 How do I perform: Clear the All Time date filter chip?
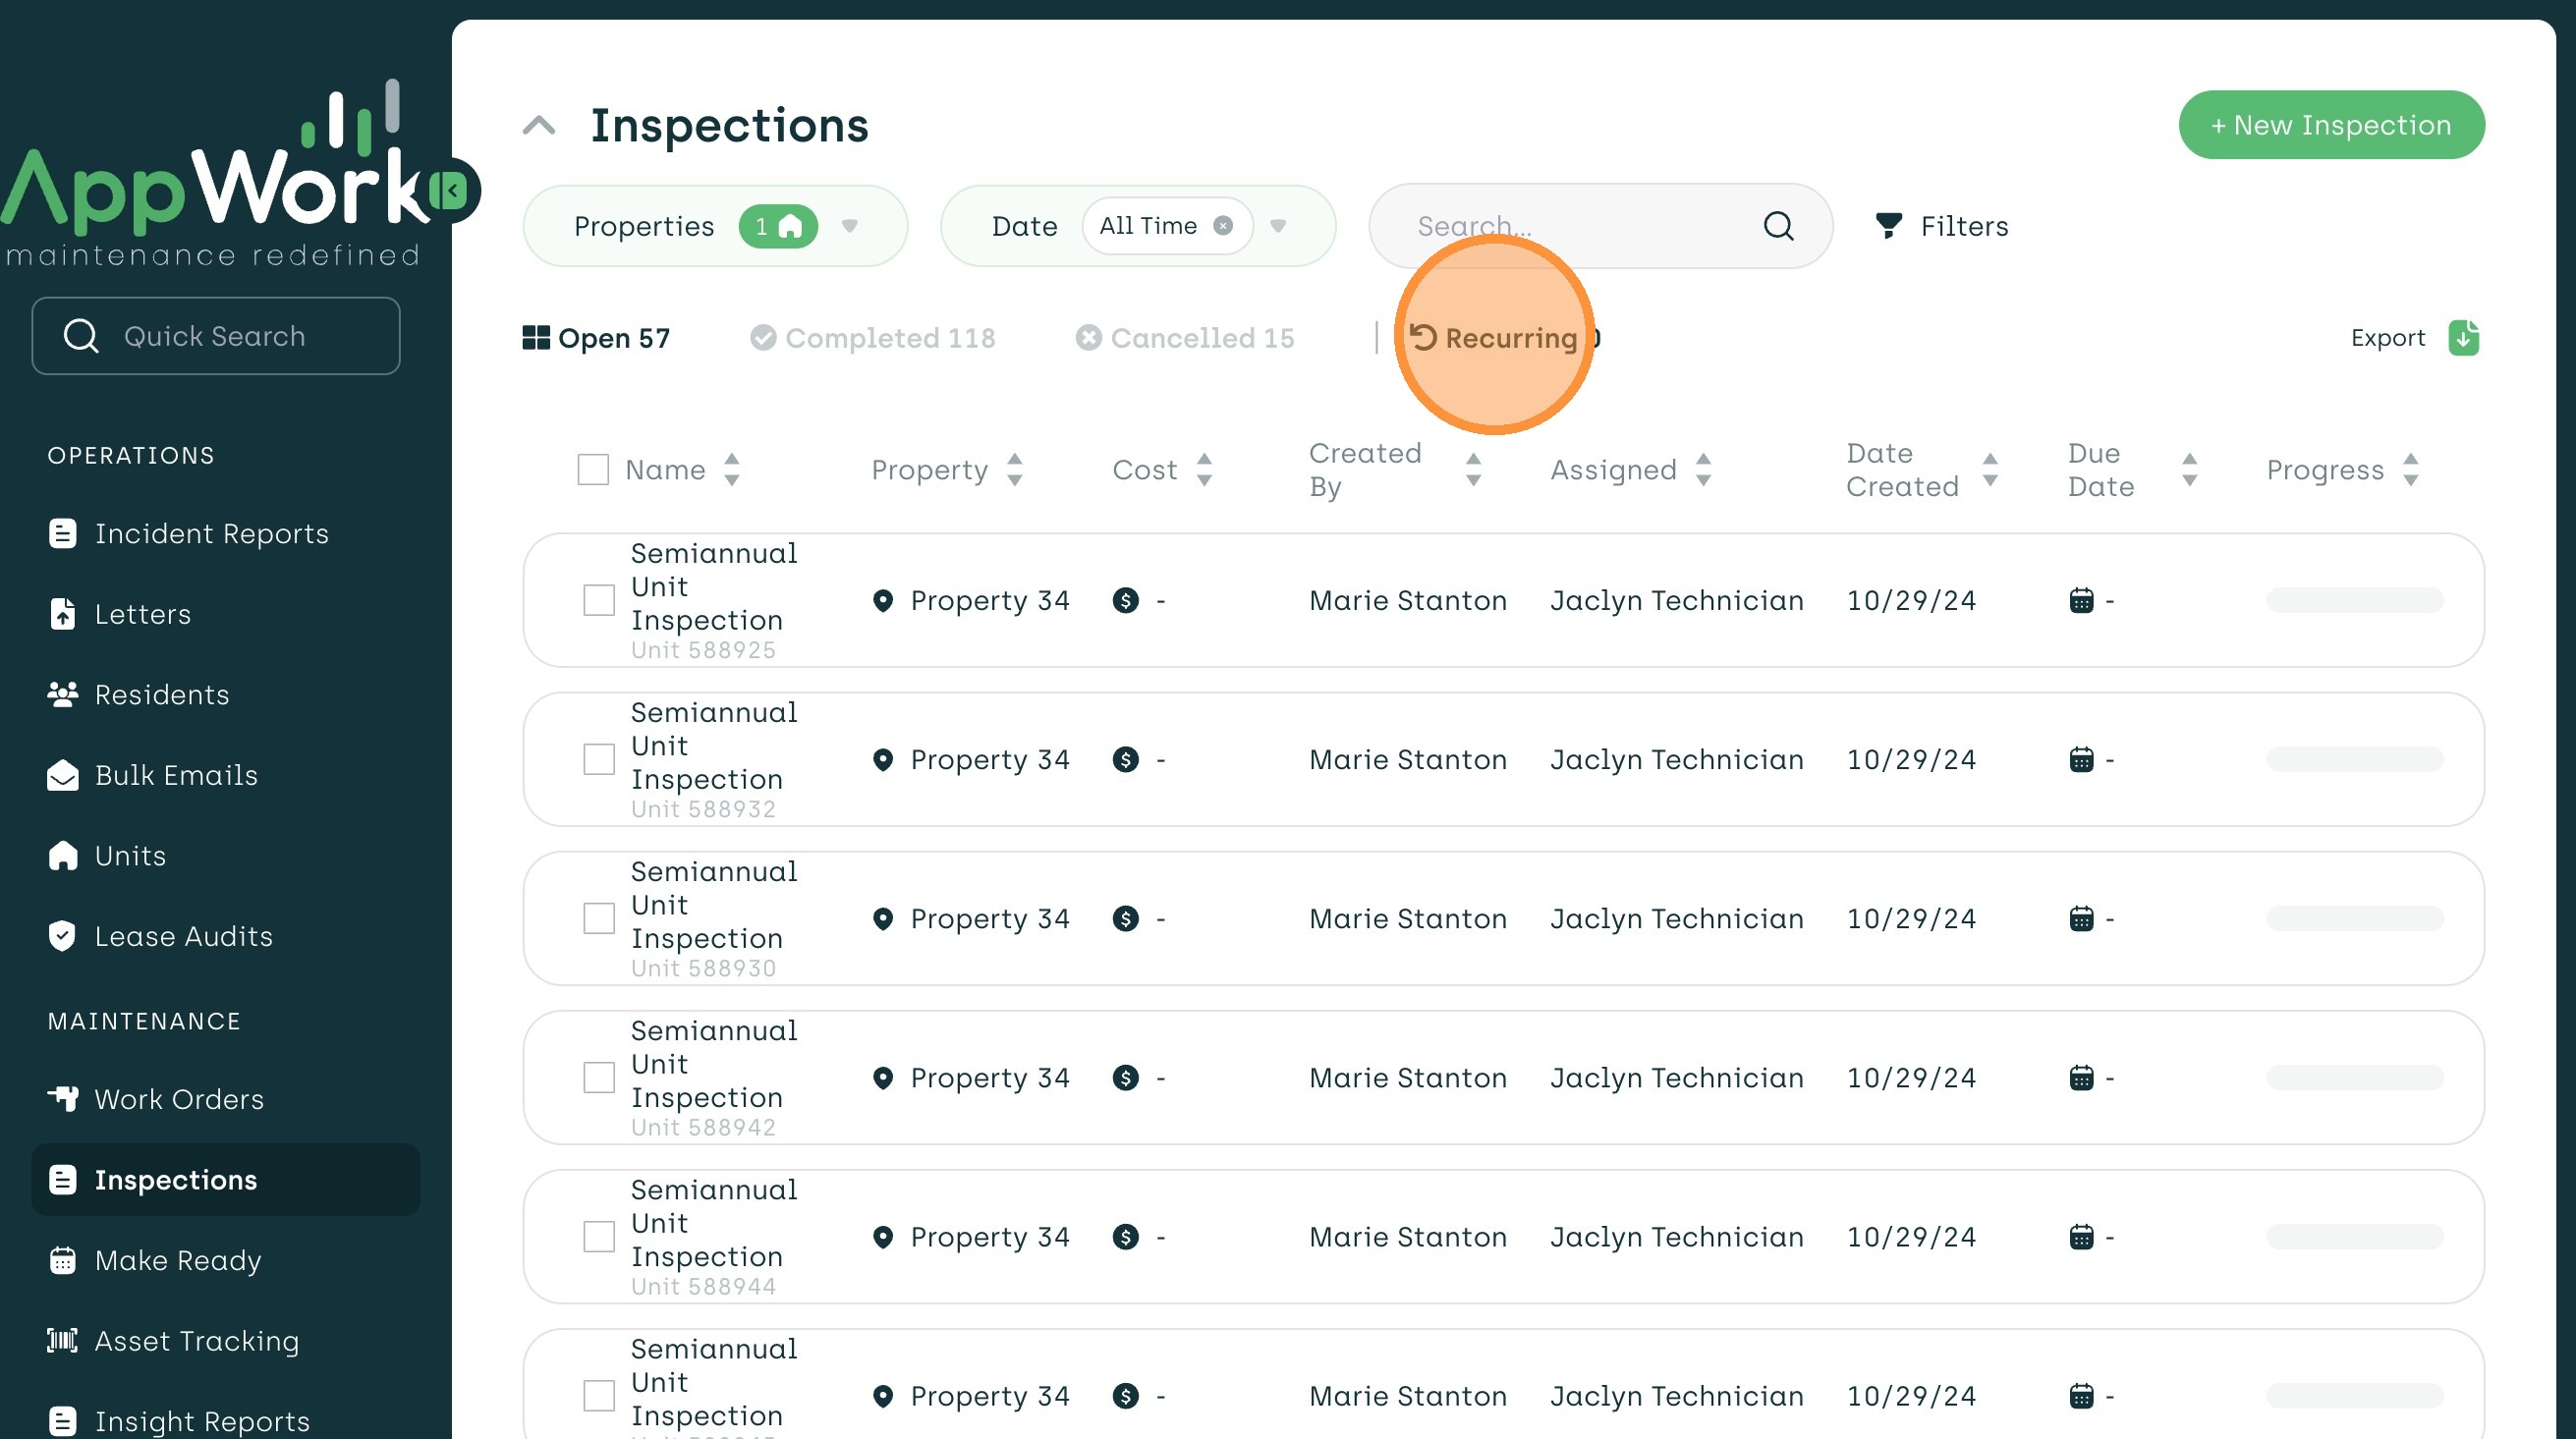[x=1222, y=226]
